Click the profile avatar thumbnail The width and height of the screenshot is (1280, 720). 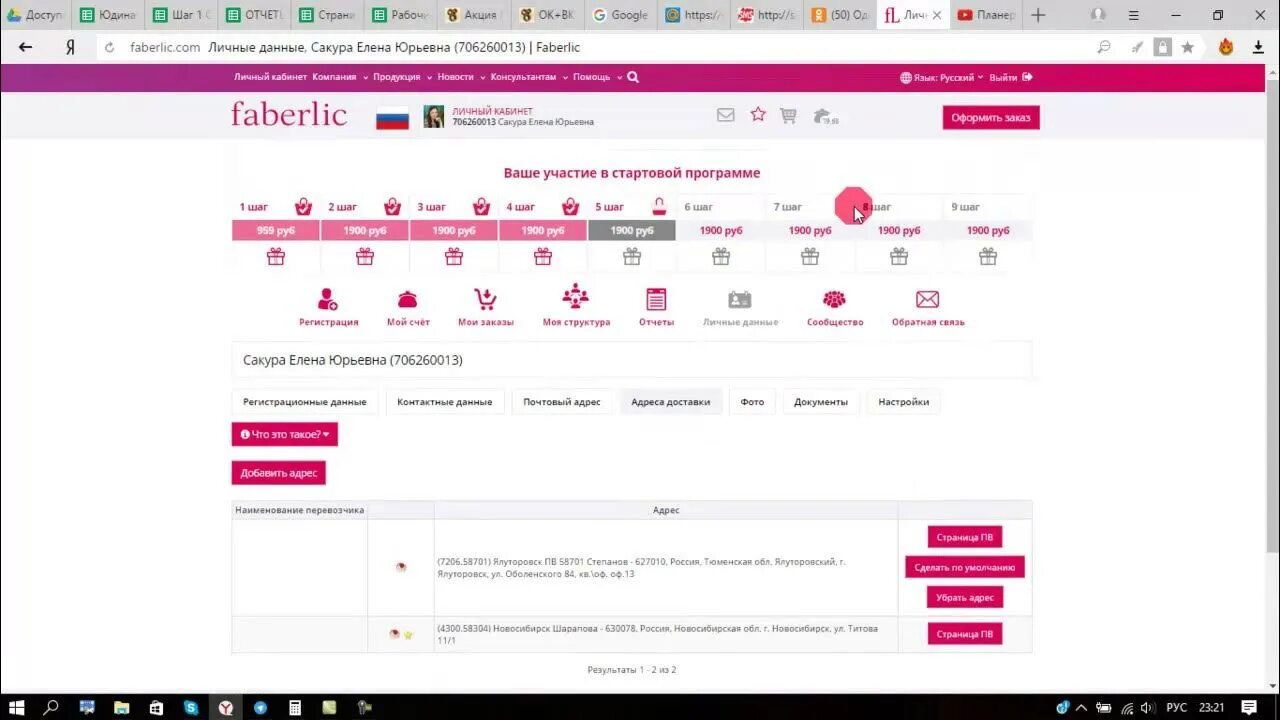(x=434, y=116)
